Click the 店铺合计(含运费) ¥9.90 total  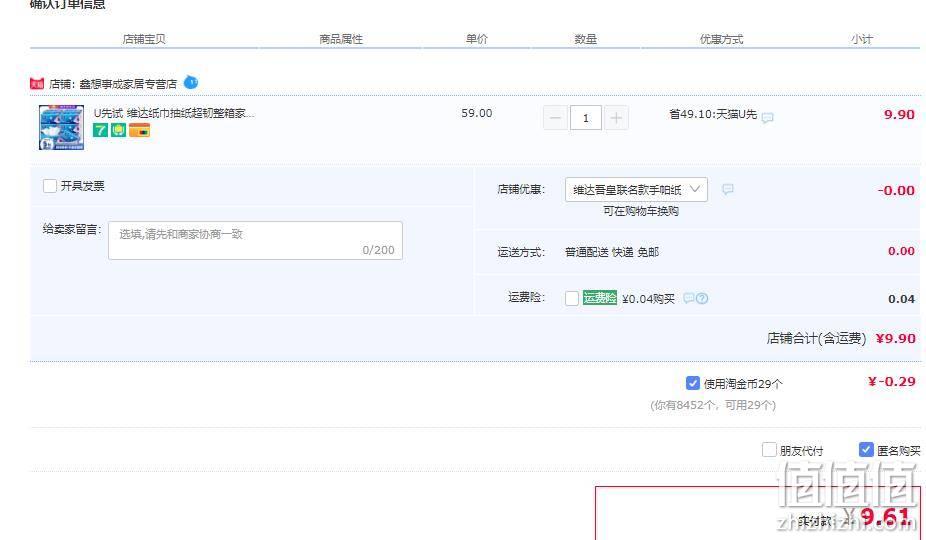click(841, 339)
